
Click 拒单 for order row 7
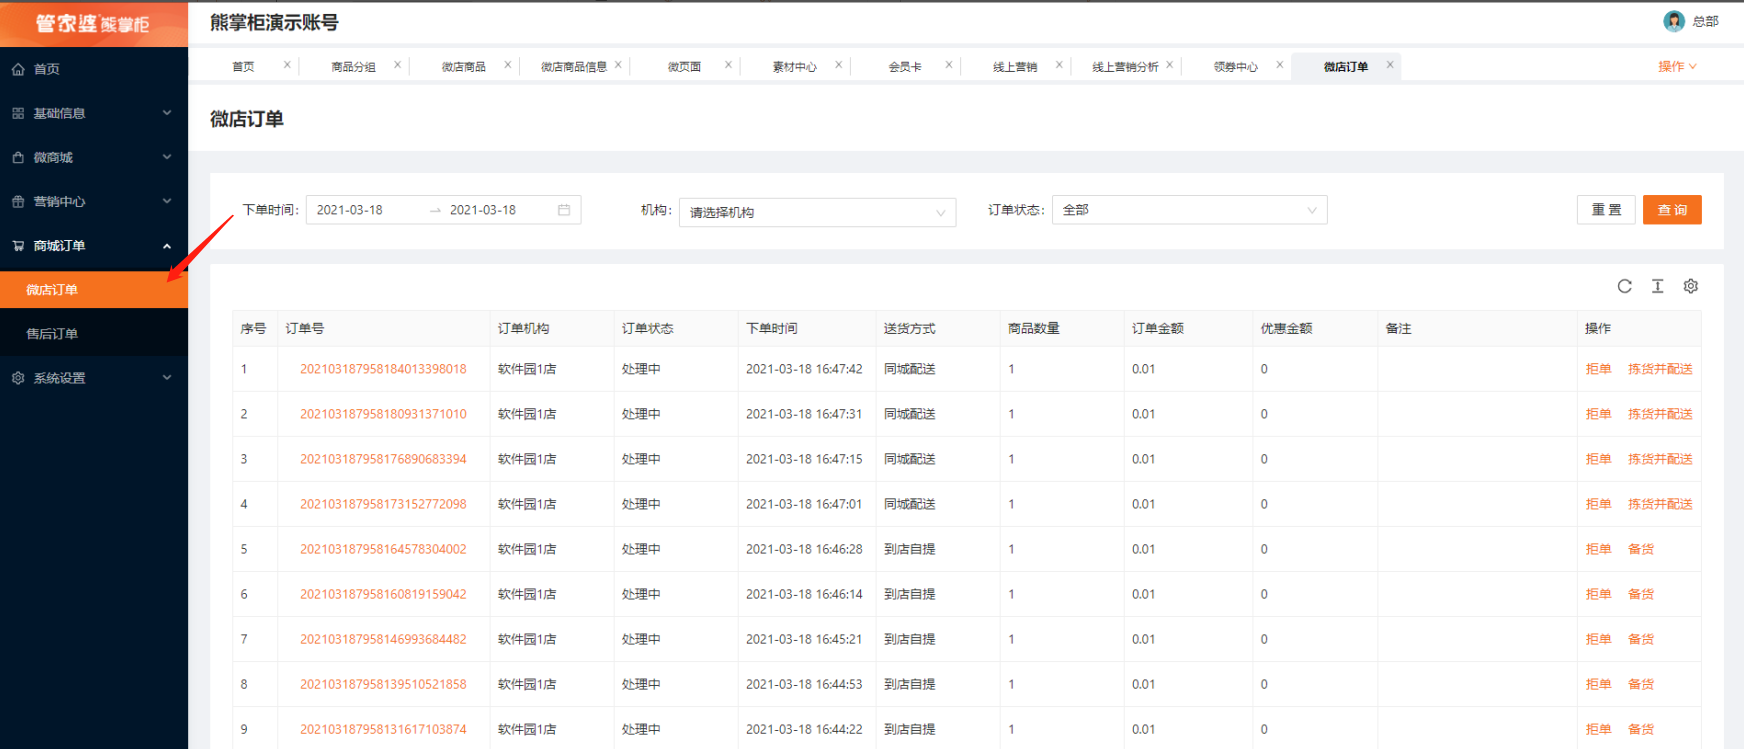pos(1598,639)
